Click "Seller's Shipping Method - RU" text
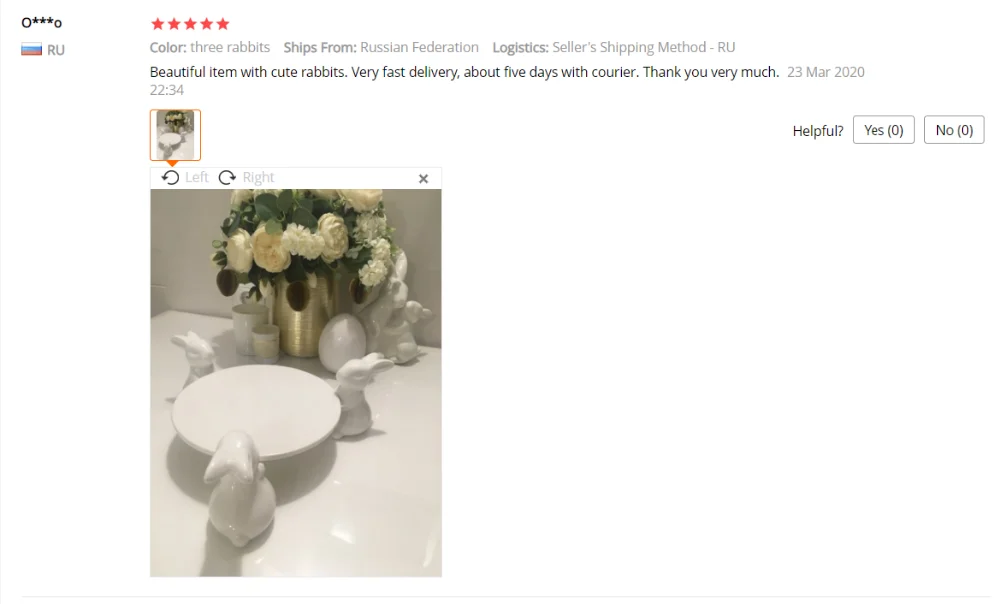This screenshot has height=604, width=1000. tap(643, 47)
